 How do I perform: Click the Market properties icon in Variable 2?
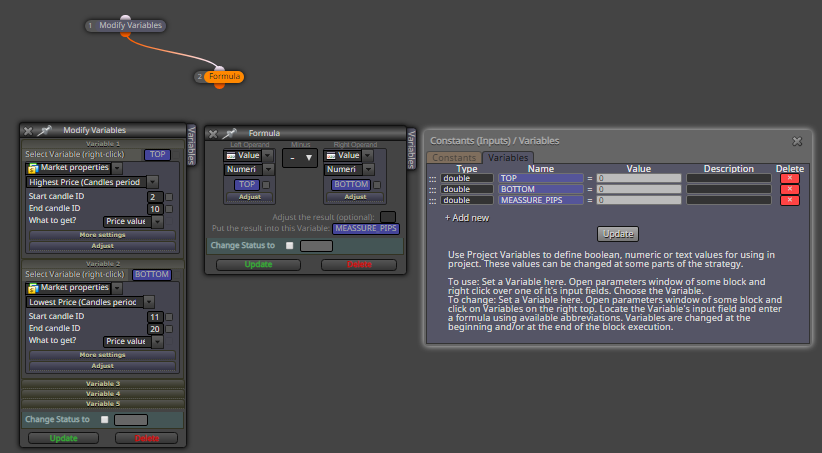(x=33, y=288)
